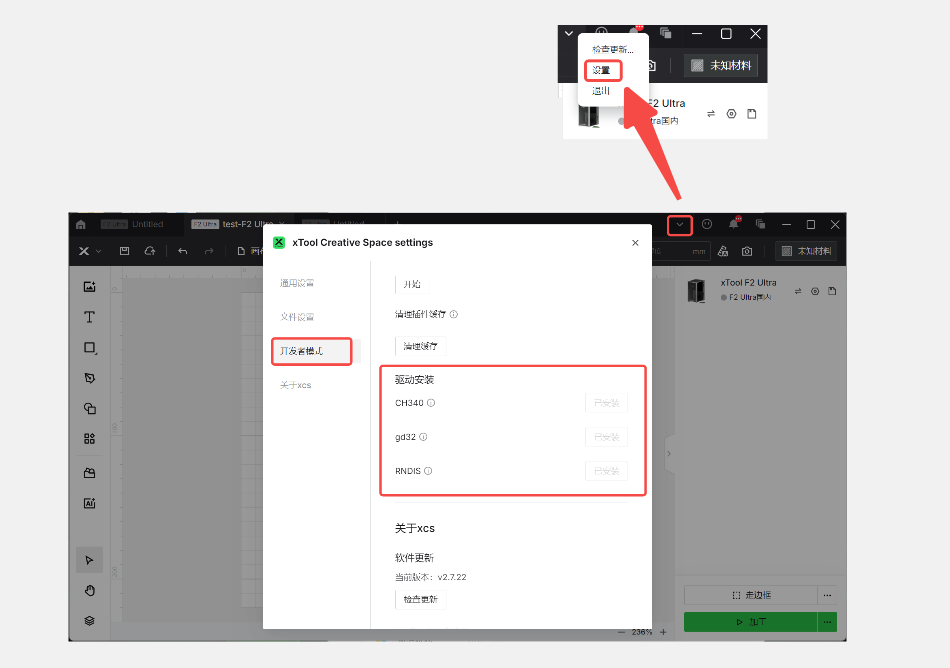Go to the Home icon in main window
The height and width of the screenshot is (668, 950).
[x=81, y=224]
